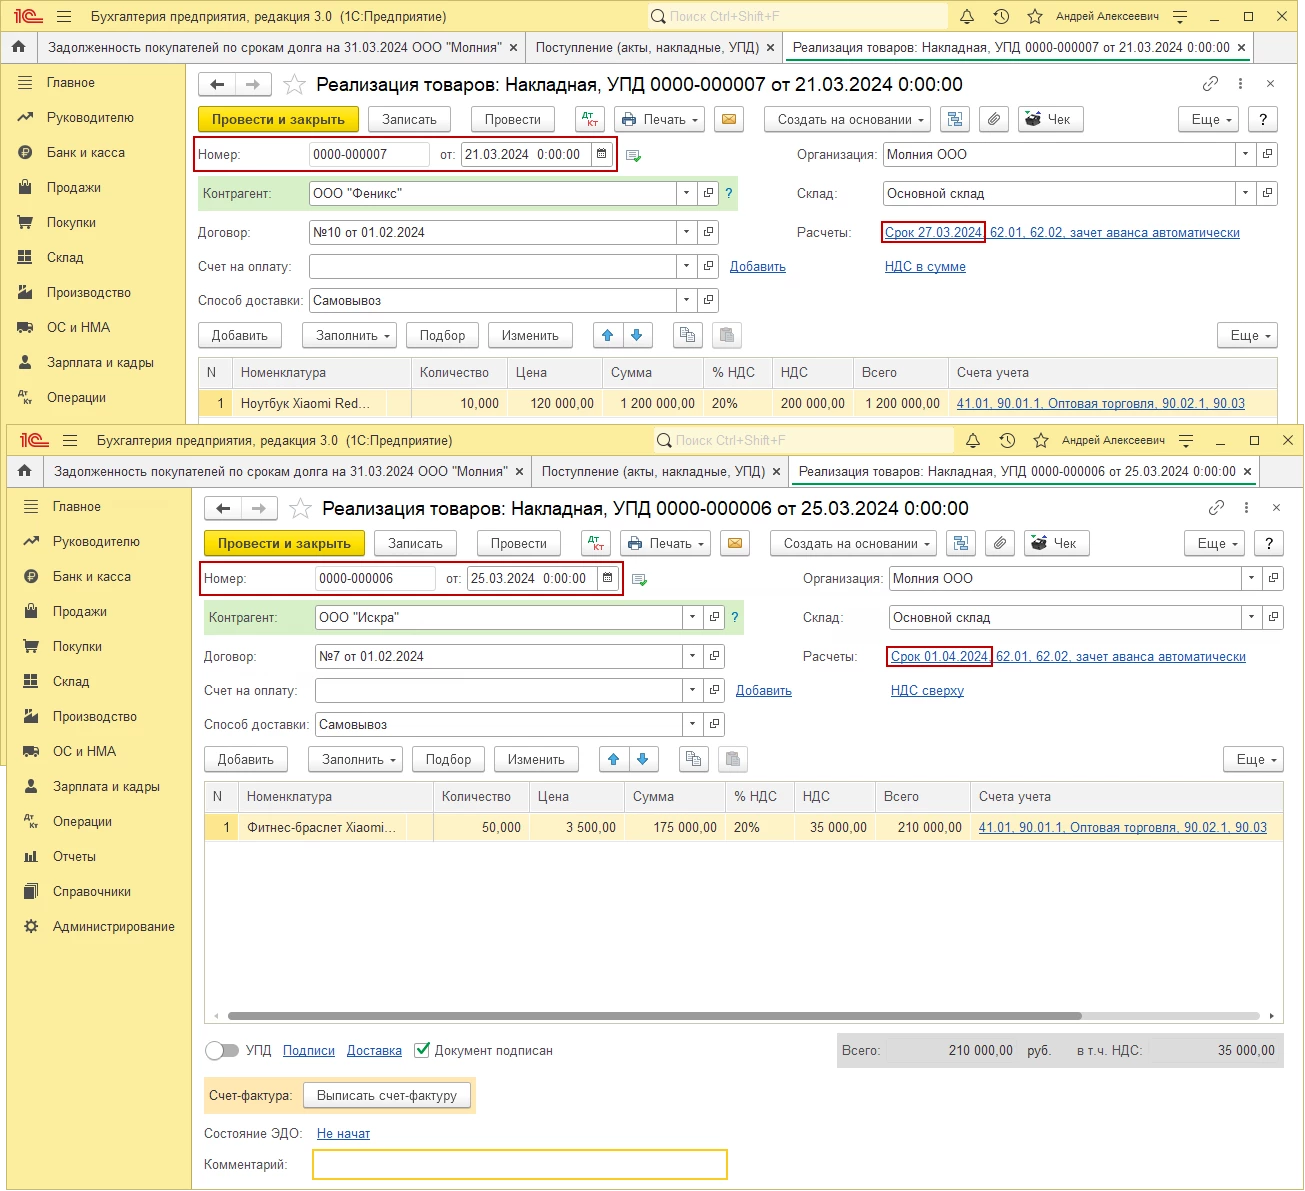Click move row down arrow above Фитнес-браслет table

pyautogui.click(x=642, y=759)
